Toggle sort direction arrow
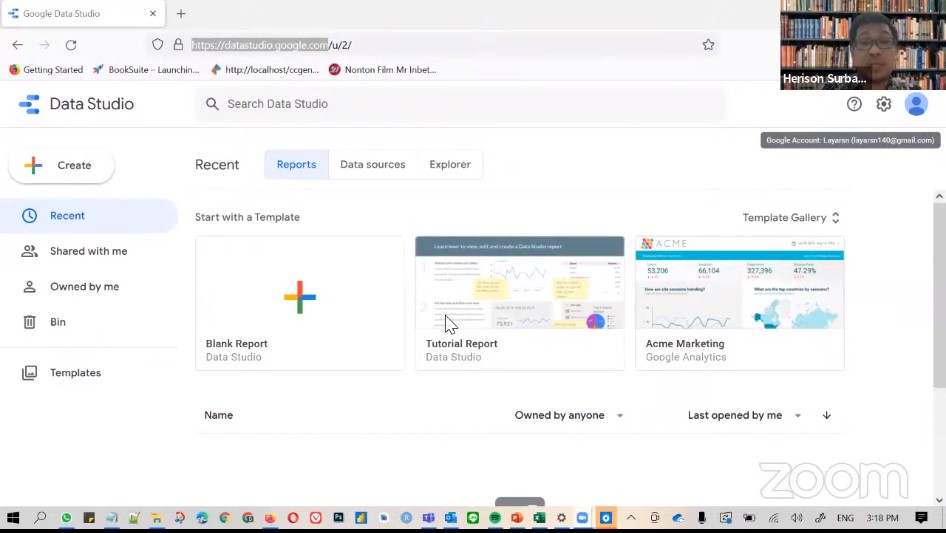The image size is (946, 533). pyautogui.click(x=827, y=415)
